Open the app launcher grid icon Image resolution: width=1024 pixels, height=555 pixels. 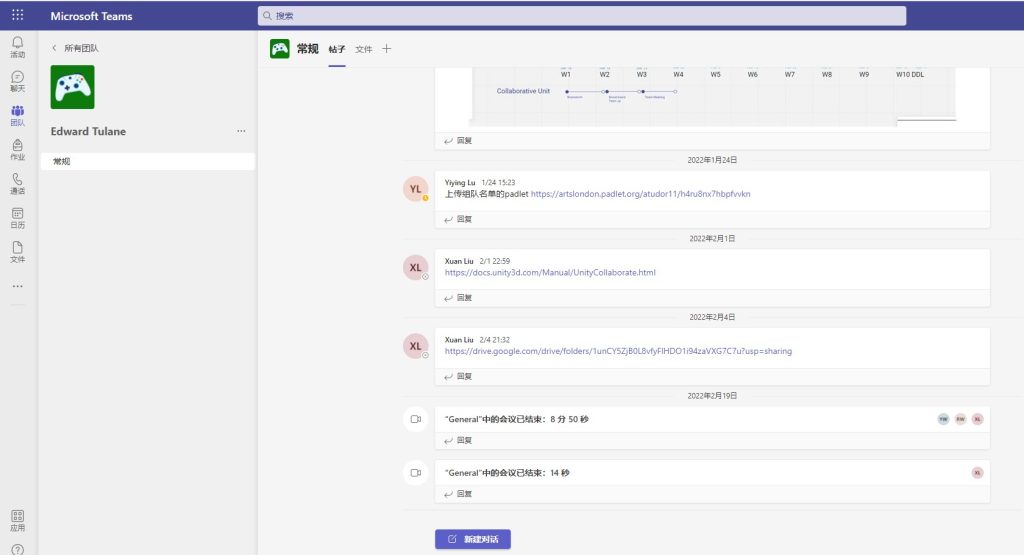click(18, 15)
